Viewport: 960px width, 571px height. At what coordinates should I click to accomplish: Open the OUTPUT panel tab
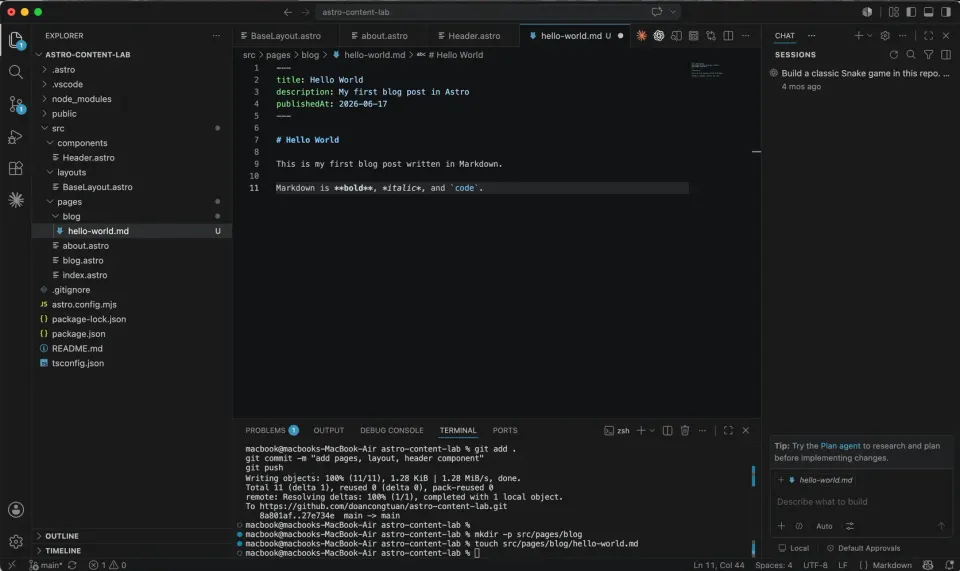329,430
